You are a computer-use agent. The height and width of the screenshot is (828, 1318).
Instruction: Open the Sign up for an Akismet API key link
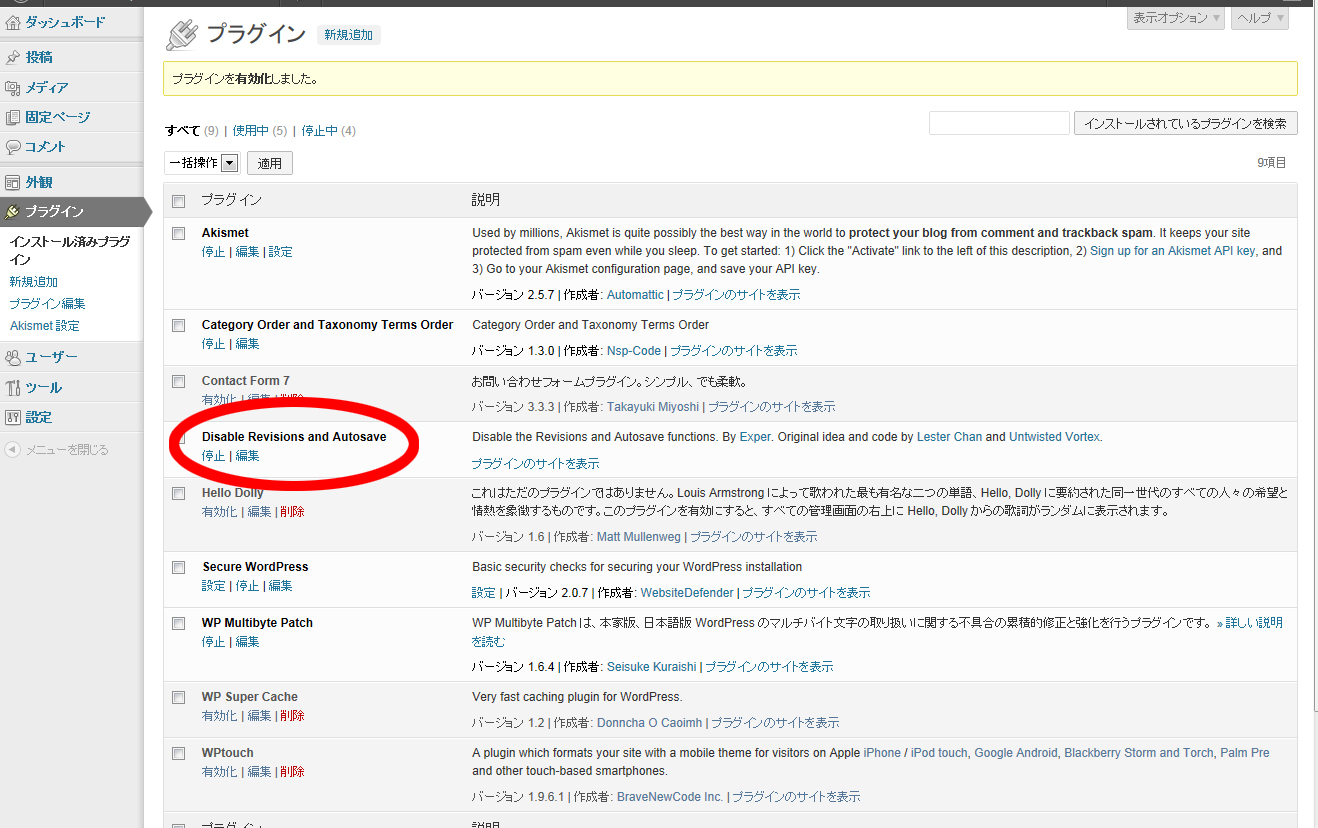pyautogui.click(x=1172, y=251)
